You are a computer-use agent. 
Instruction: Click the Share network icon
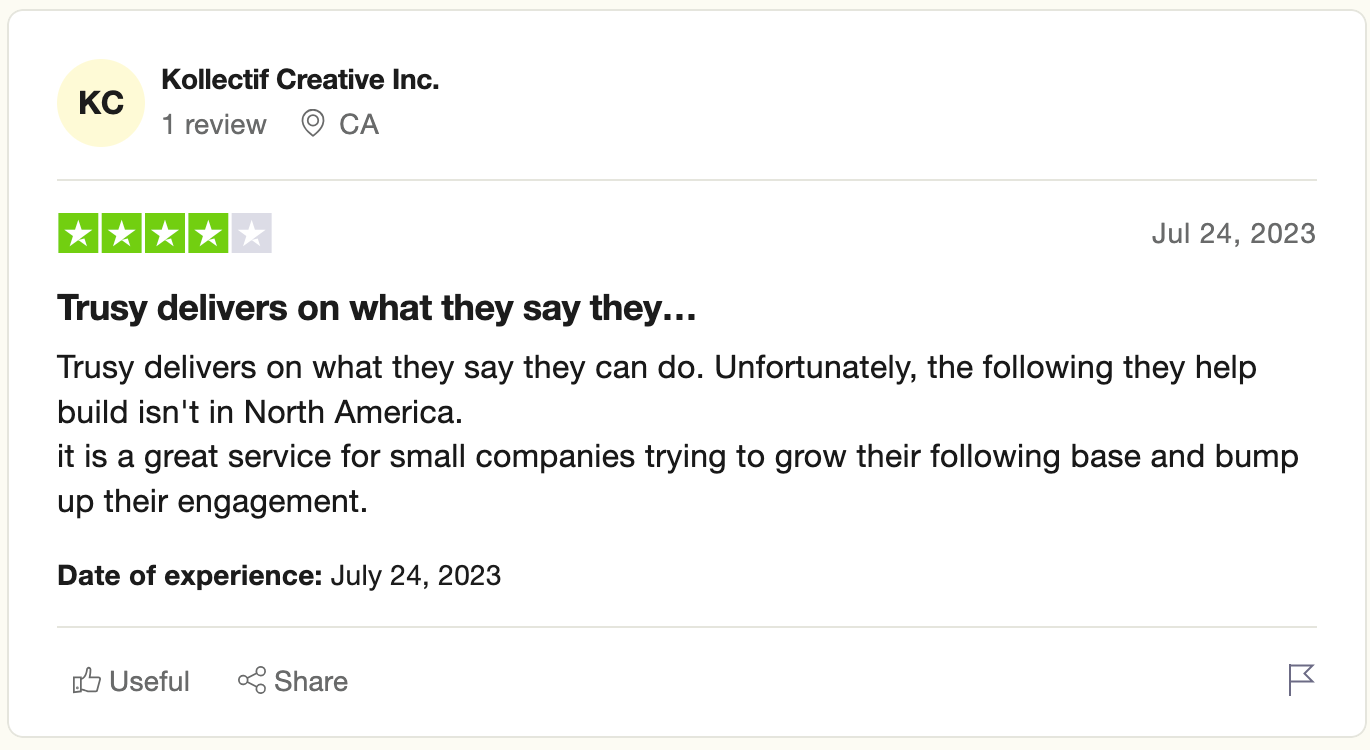(252, 681)
